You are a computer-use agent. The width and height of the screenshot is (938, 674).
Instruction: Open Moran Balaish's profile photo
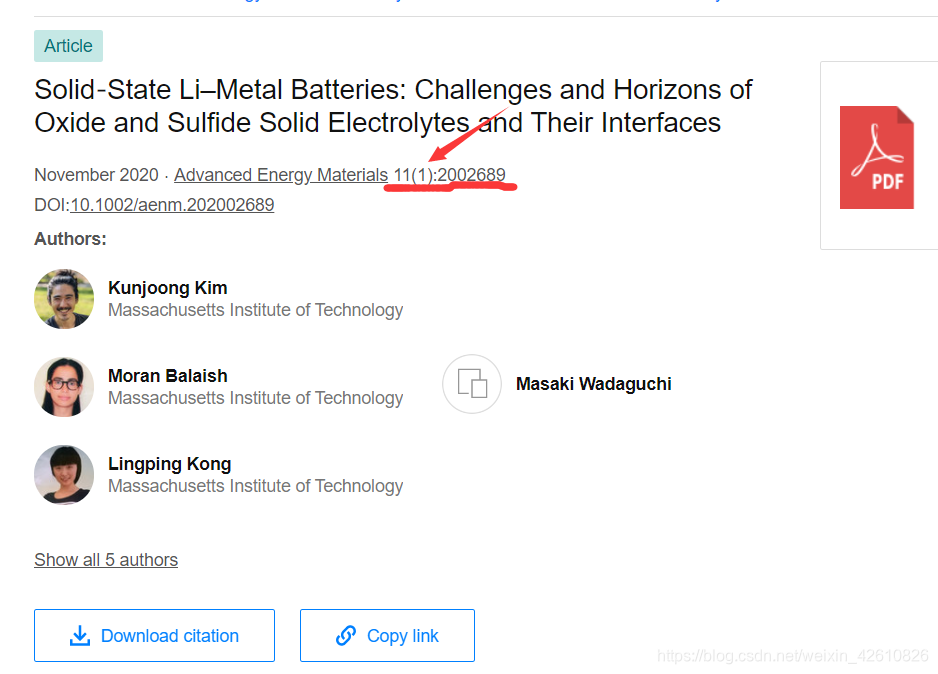click(64, 387)
